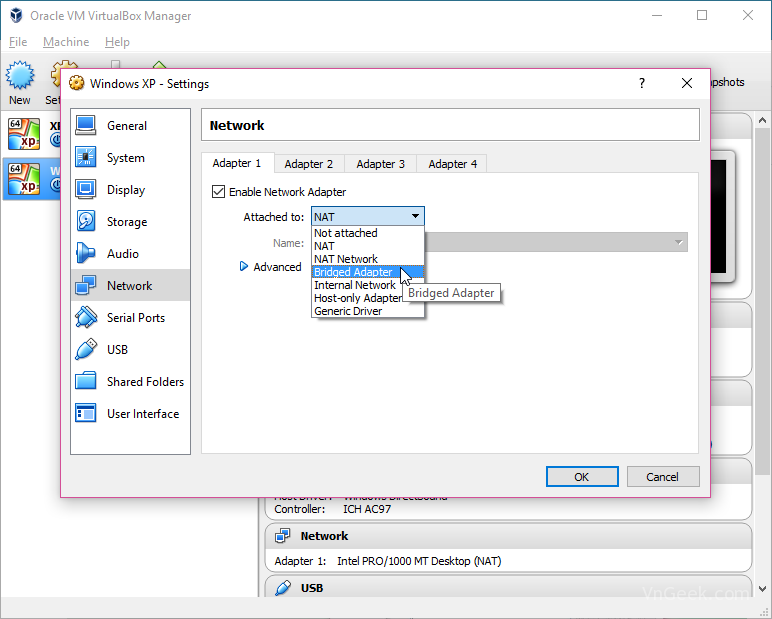Image resolution: width=772 pixels, height=619 pixels.
Task: Open System settings category
Action: coord(130,158)
